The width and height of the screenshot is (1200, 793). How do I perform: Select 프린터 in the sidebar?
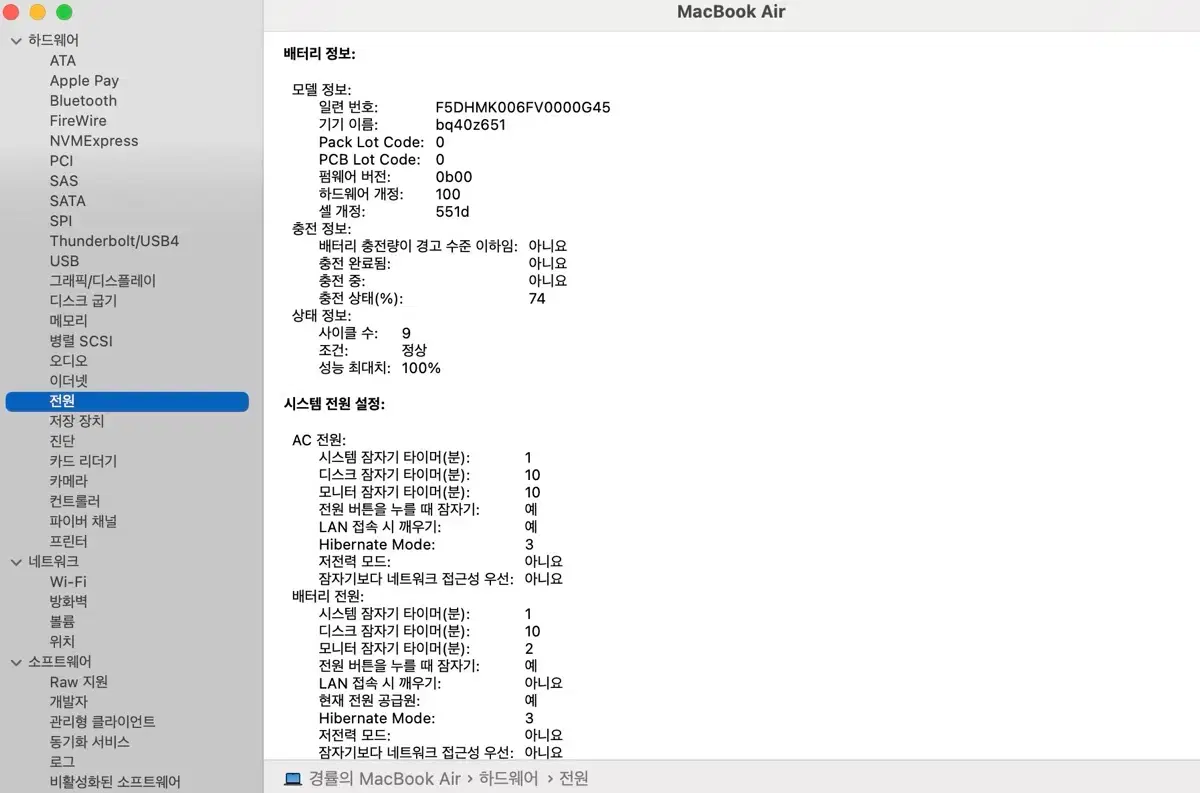69,541
